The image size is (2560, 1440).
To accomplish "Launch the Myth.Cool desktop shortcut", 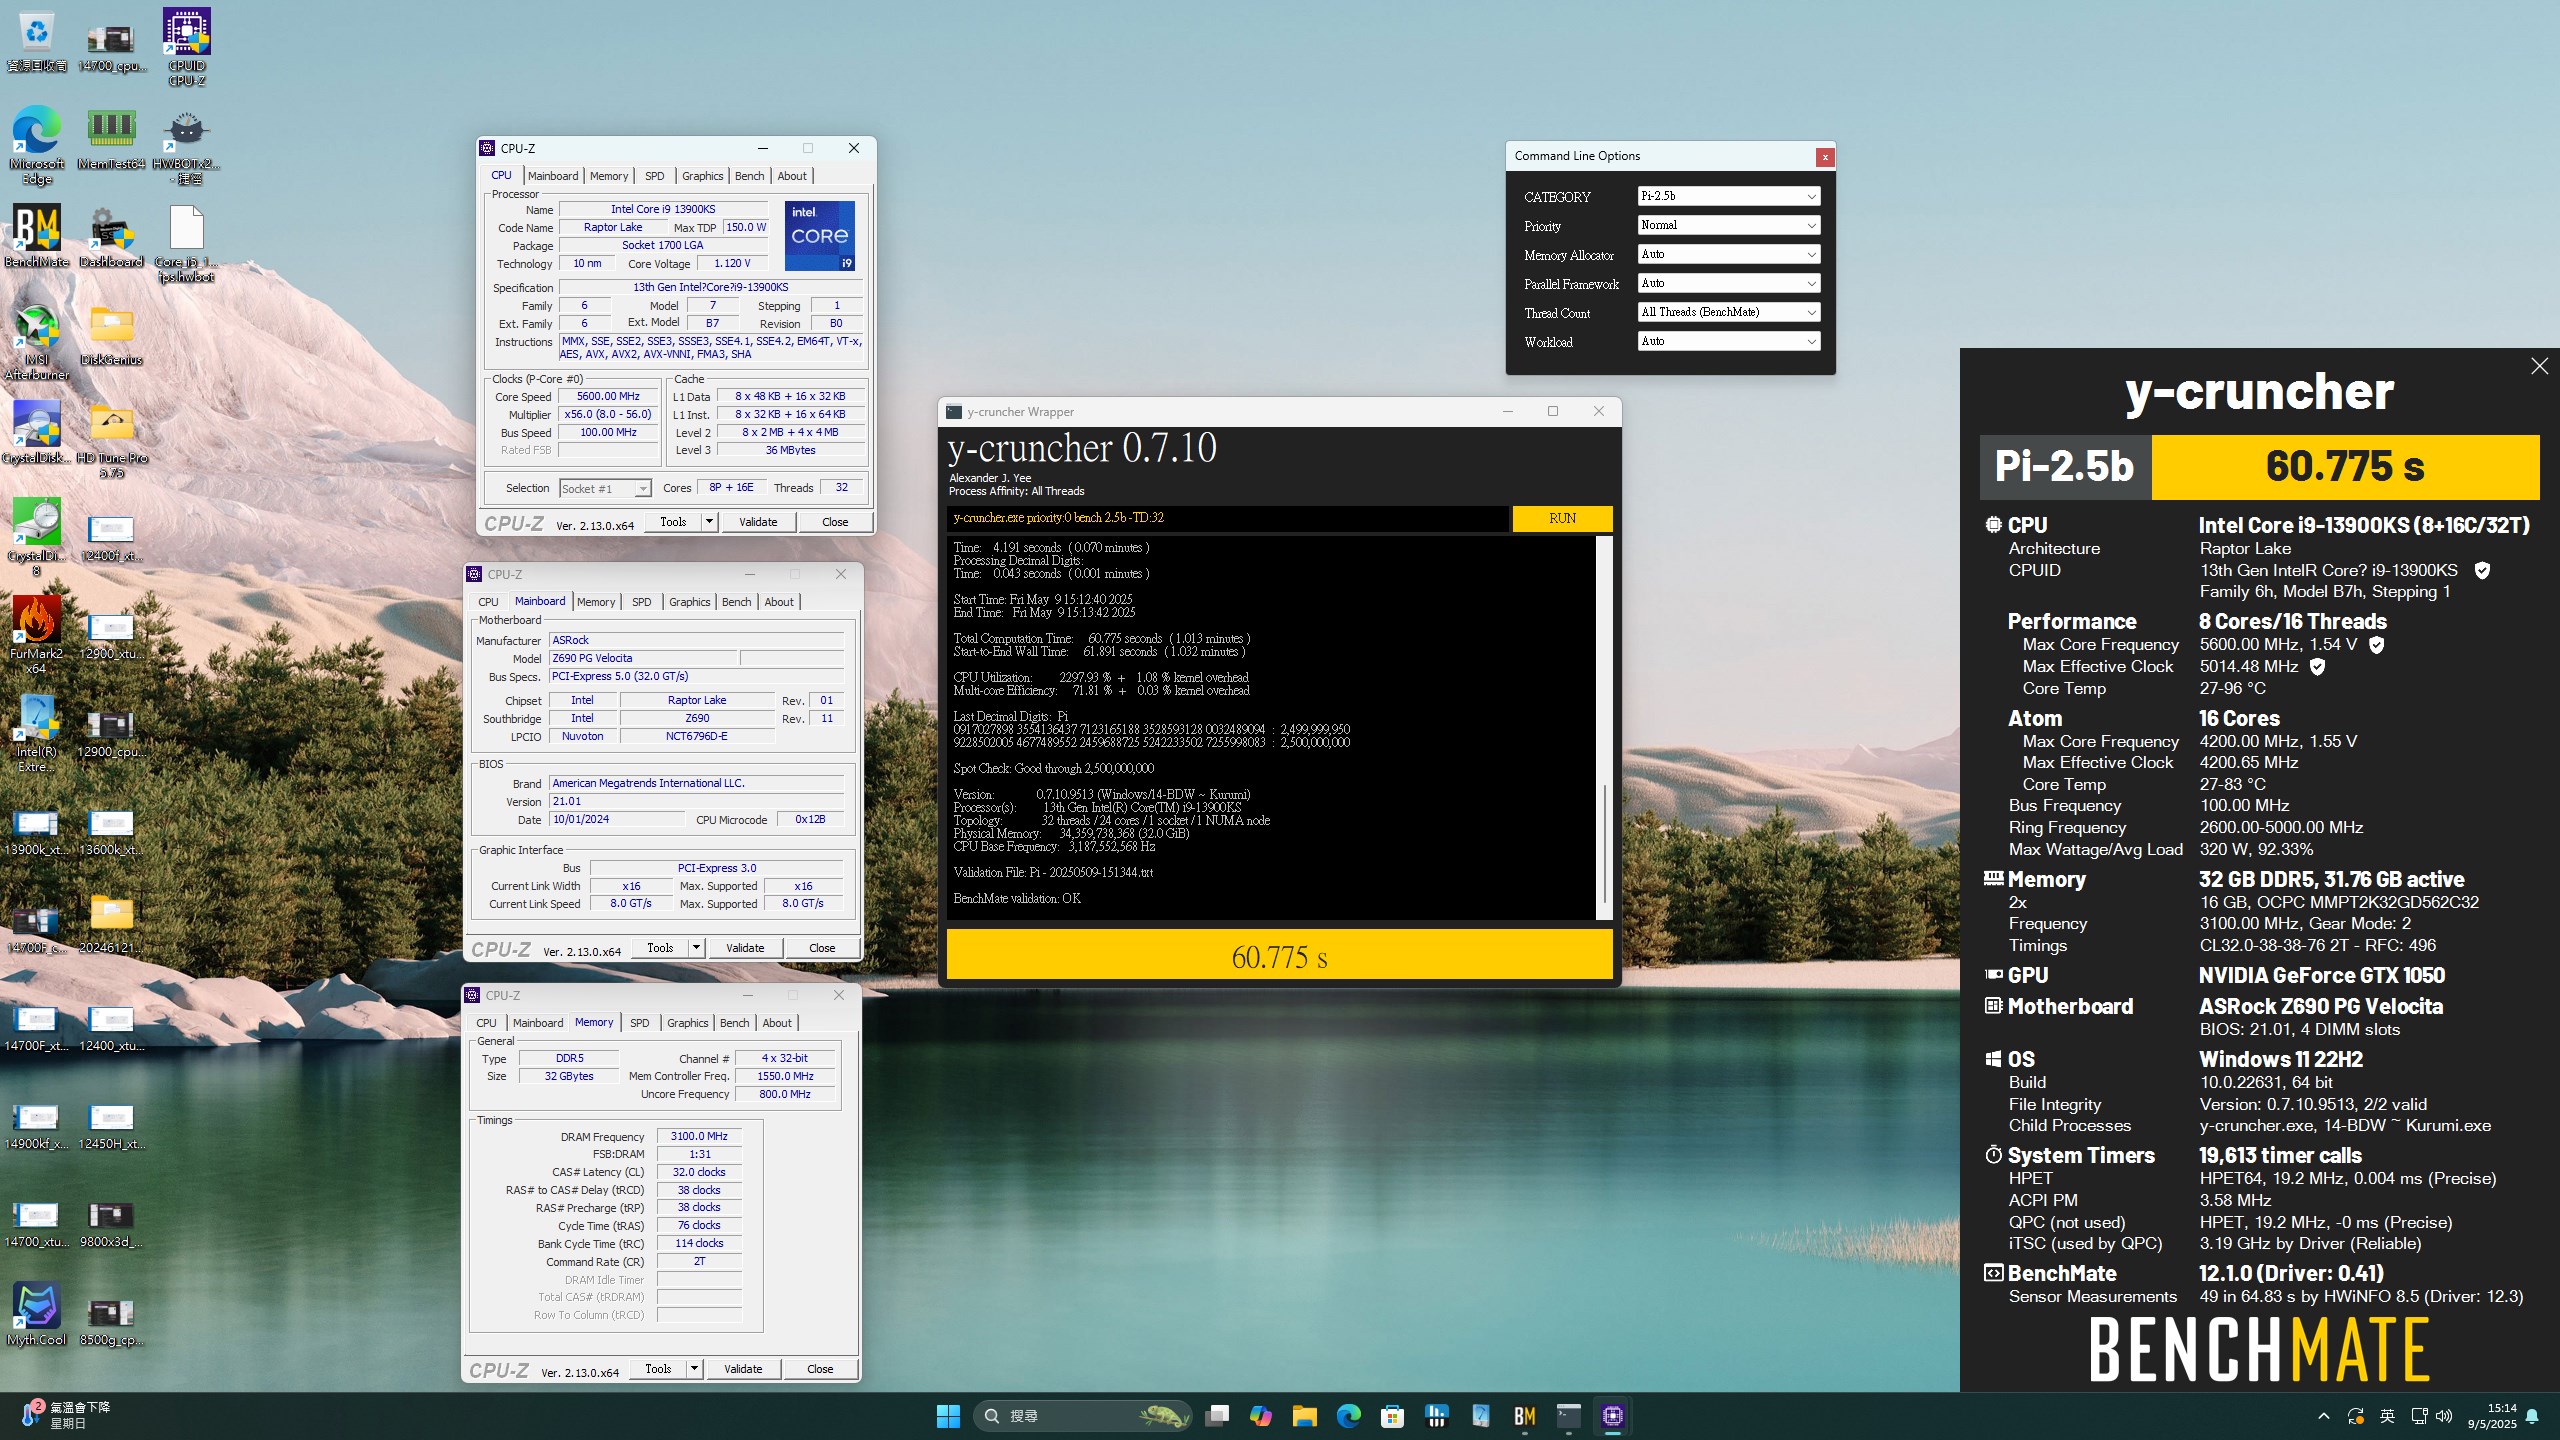I will pos(37,1315).
